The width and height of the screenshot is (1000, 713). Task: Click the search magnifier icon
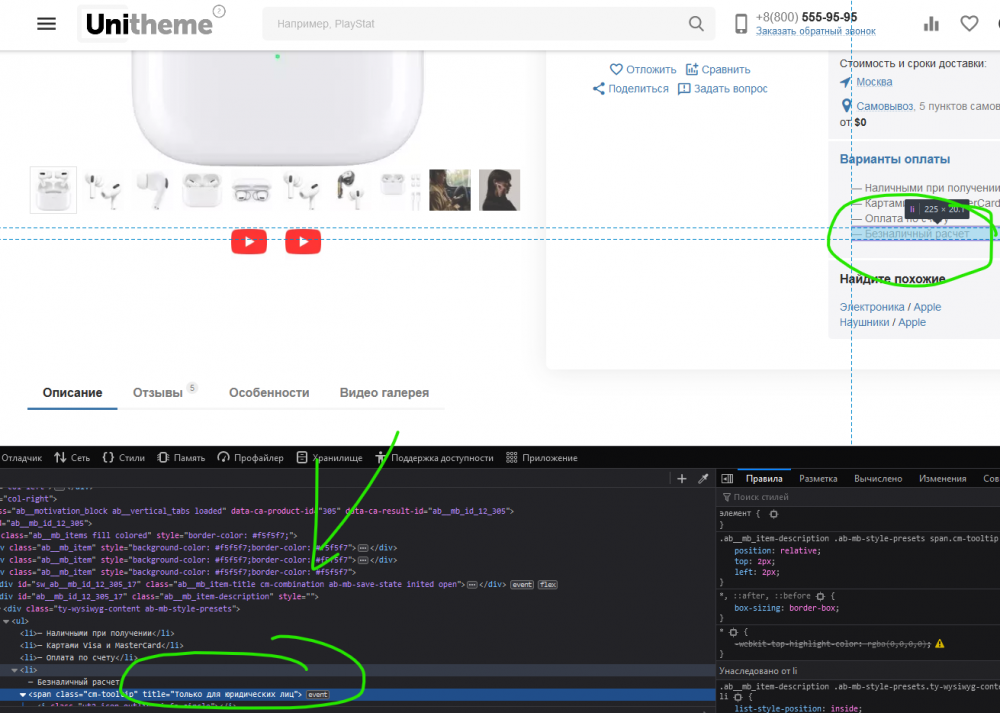696,24
